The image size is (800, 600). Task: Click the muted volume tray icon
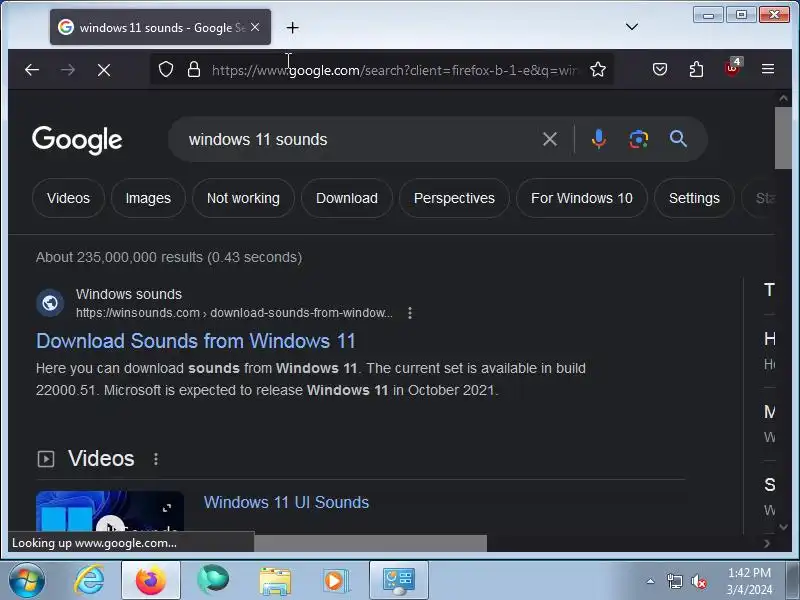click(698, 581)
